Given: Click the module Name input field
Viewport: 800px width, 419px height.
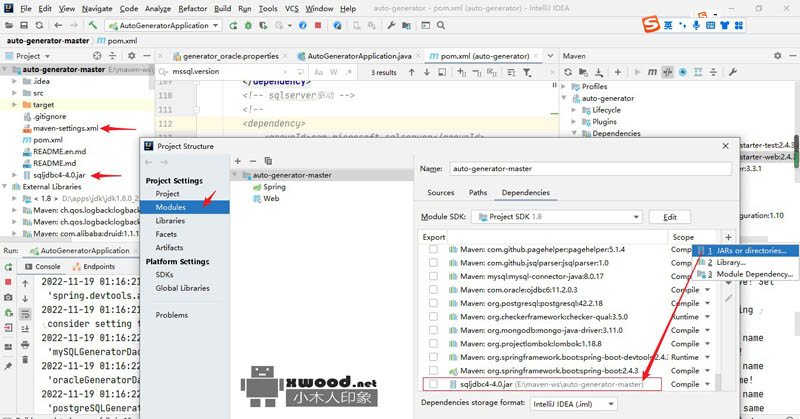Looking at the screenshot, I should coord(591,168).
